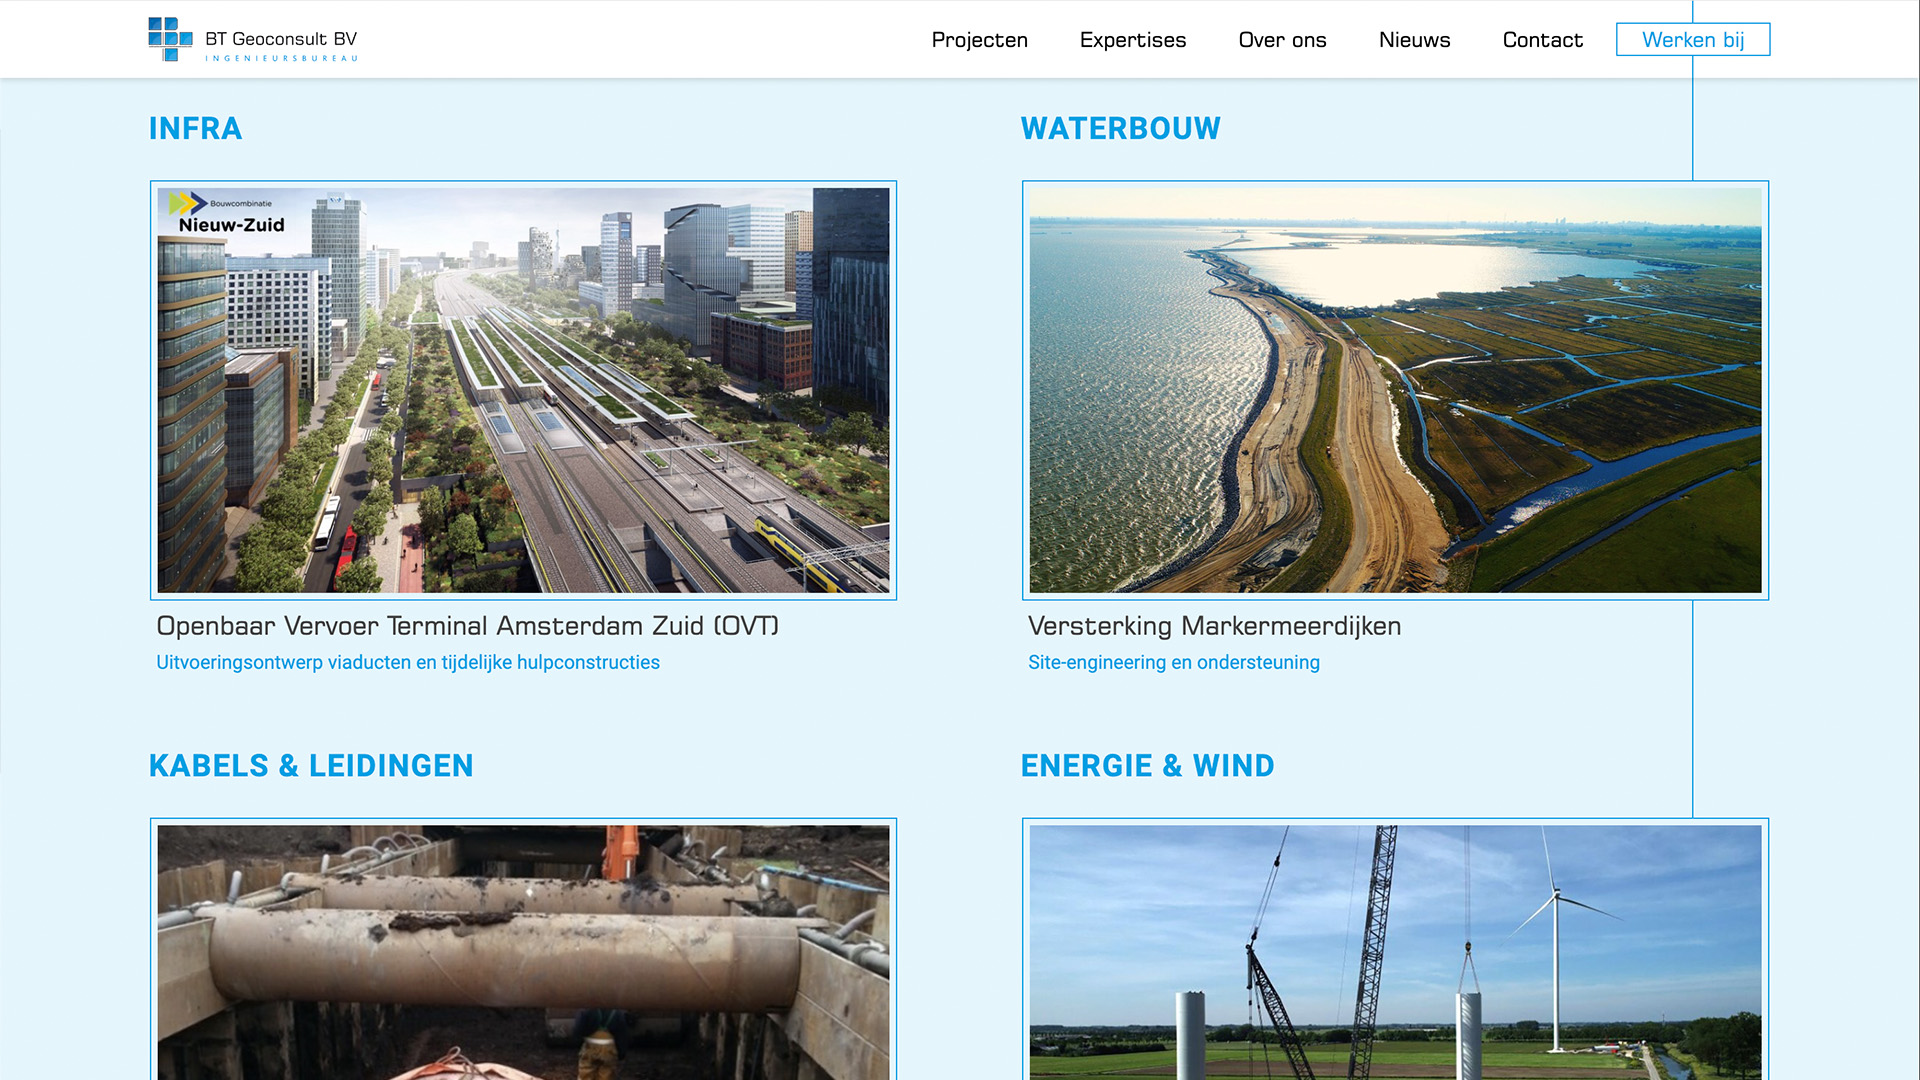Click subtitle Uitvoeringsontwerp viaducten en tijdelijke hulpconstructies

408,663
